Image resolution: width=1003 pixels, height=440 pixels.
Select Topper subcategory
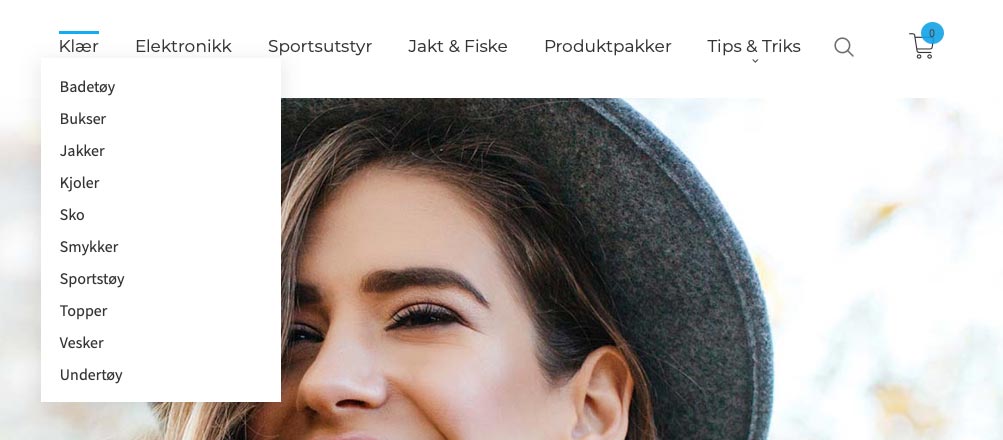pyautogui.click(x=84, y=311)
